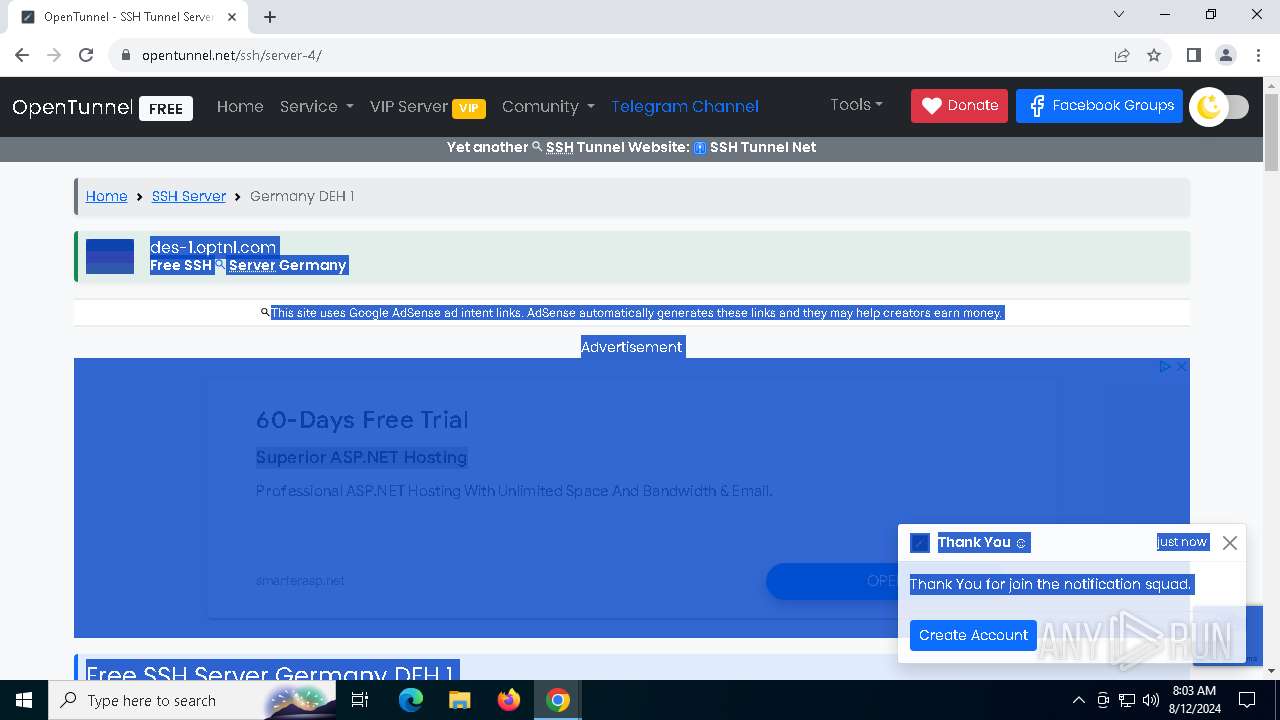Screen dimensions: 1280x720
Task: Click Create Account in notification
Action: click(x=973, y=635)
